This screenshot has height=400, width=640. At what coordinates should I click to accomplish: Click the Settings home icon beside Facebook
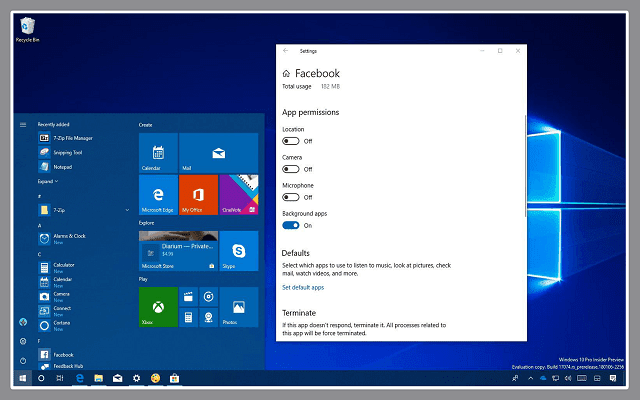(x=287, y=74)
